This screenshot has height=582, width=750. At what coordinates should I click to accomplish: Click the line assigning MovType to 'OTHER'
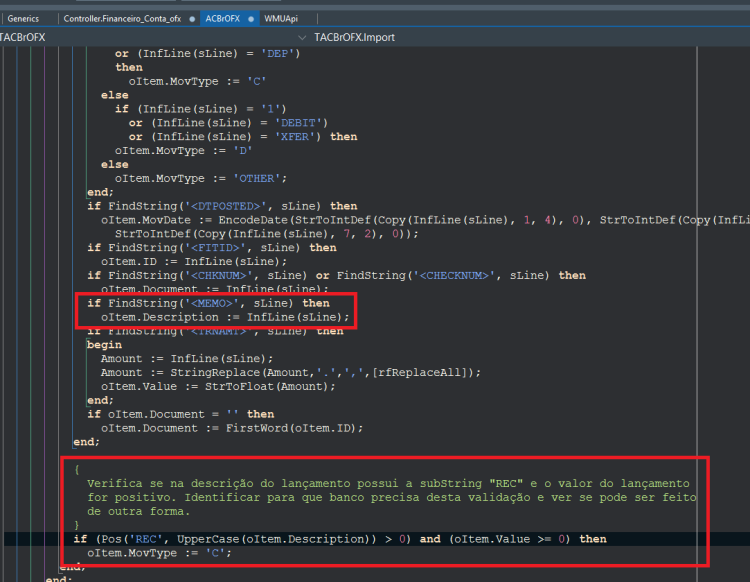click(201, 178)
